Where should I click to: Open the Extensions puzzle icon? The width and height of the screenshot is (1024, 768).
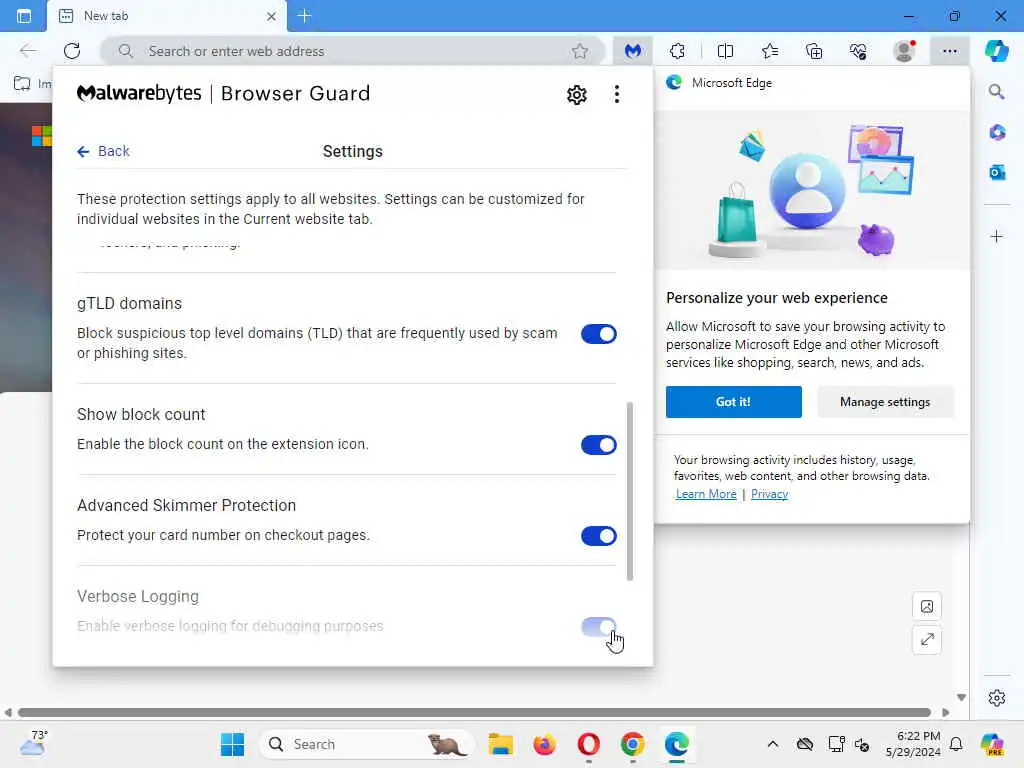pos(677,51)
